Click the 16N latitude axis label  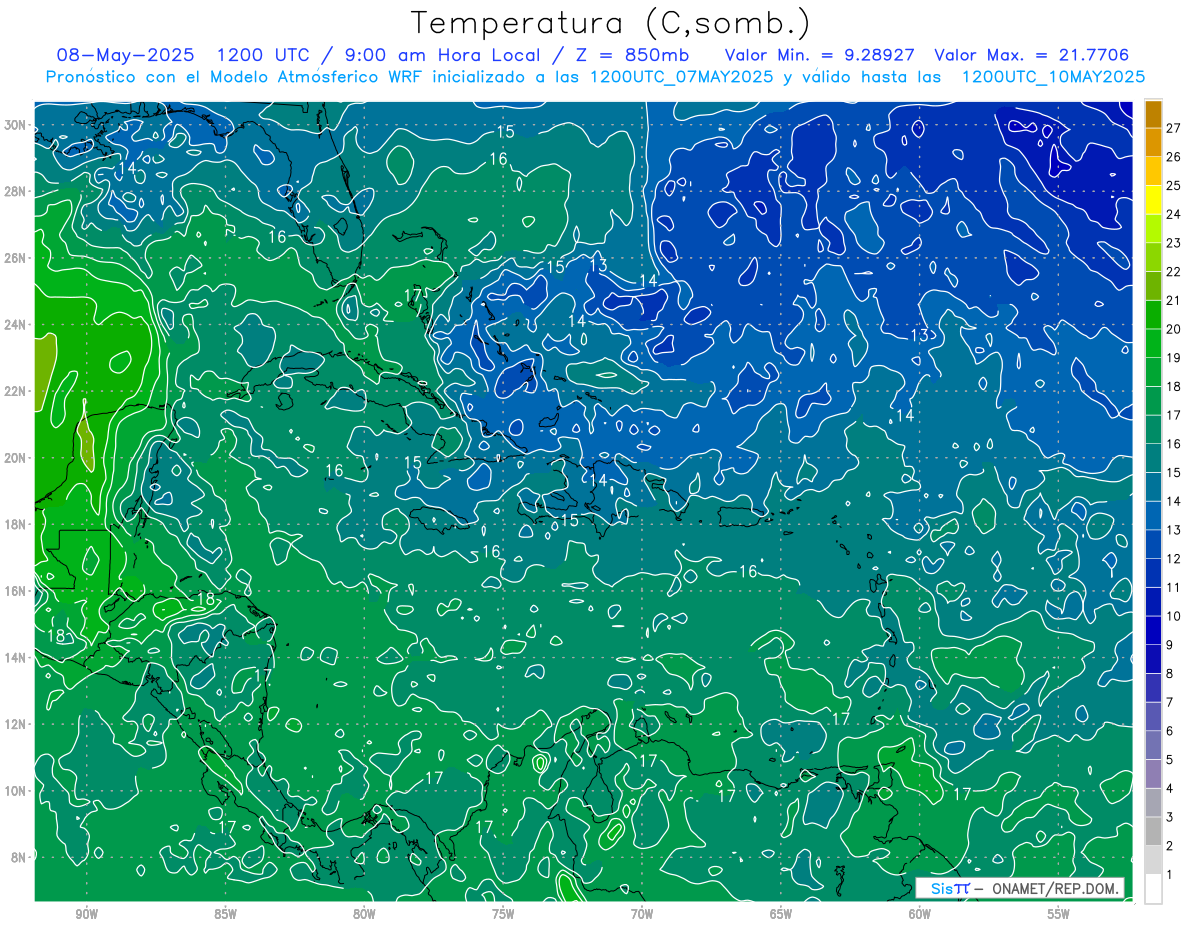point(16,591)
